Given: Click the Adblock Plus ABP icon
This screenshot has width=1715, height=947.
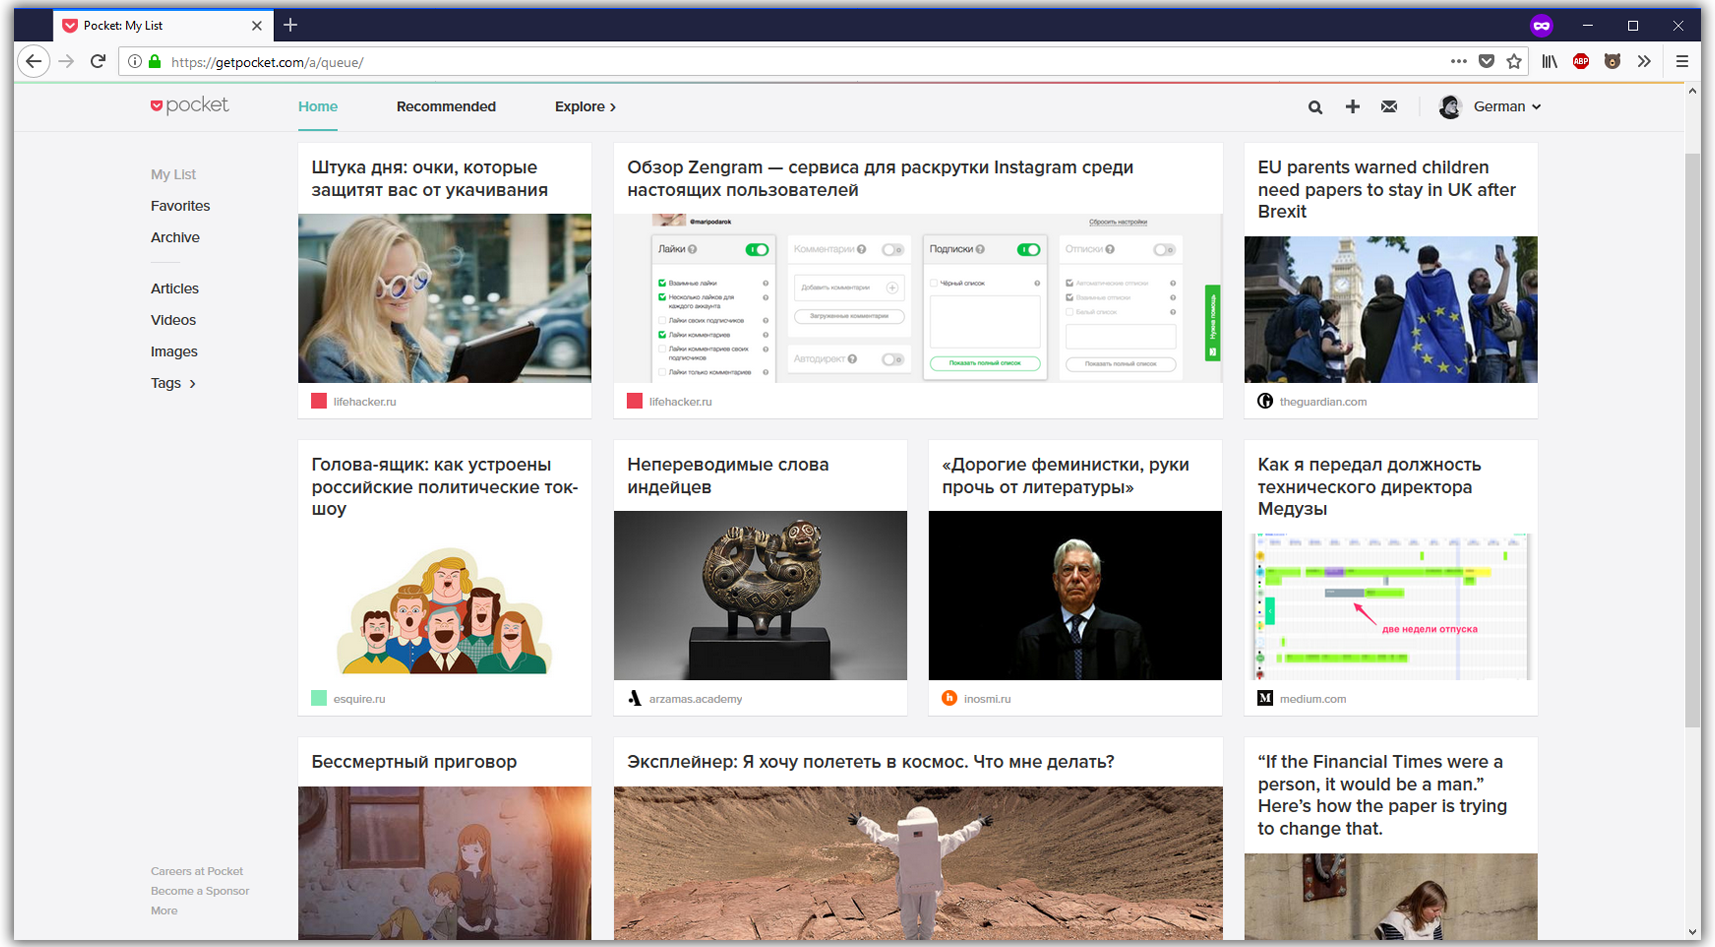Looking at the screenshot, I should click(x=1581, y=62).
